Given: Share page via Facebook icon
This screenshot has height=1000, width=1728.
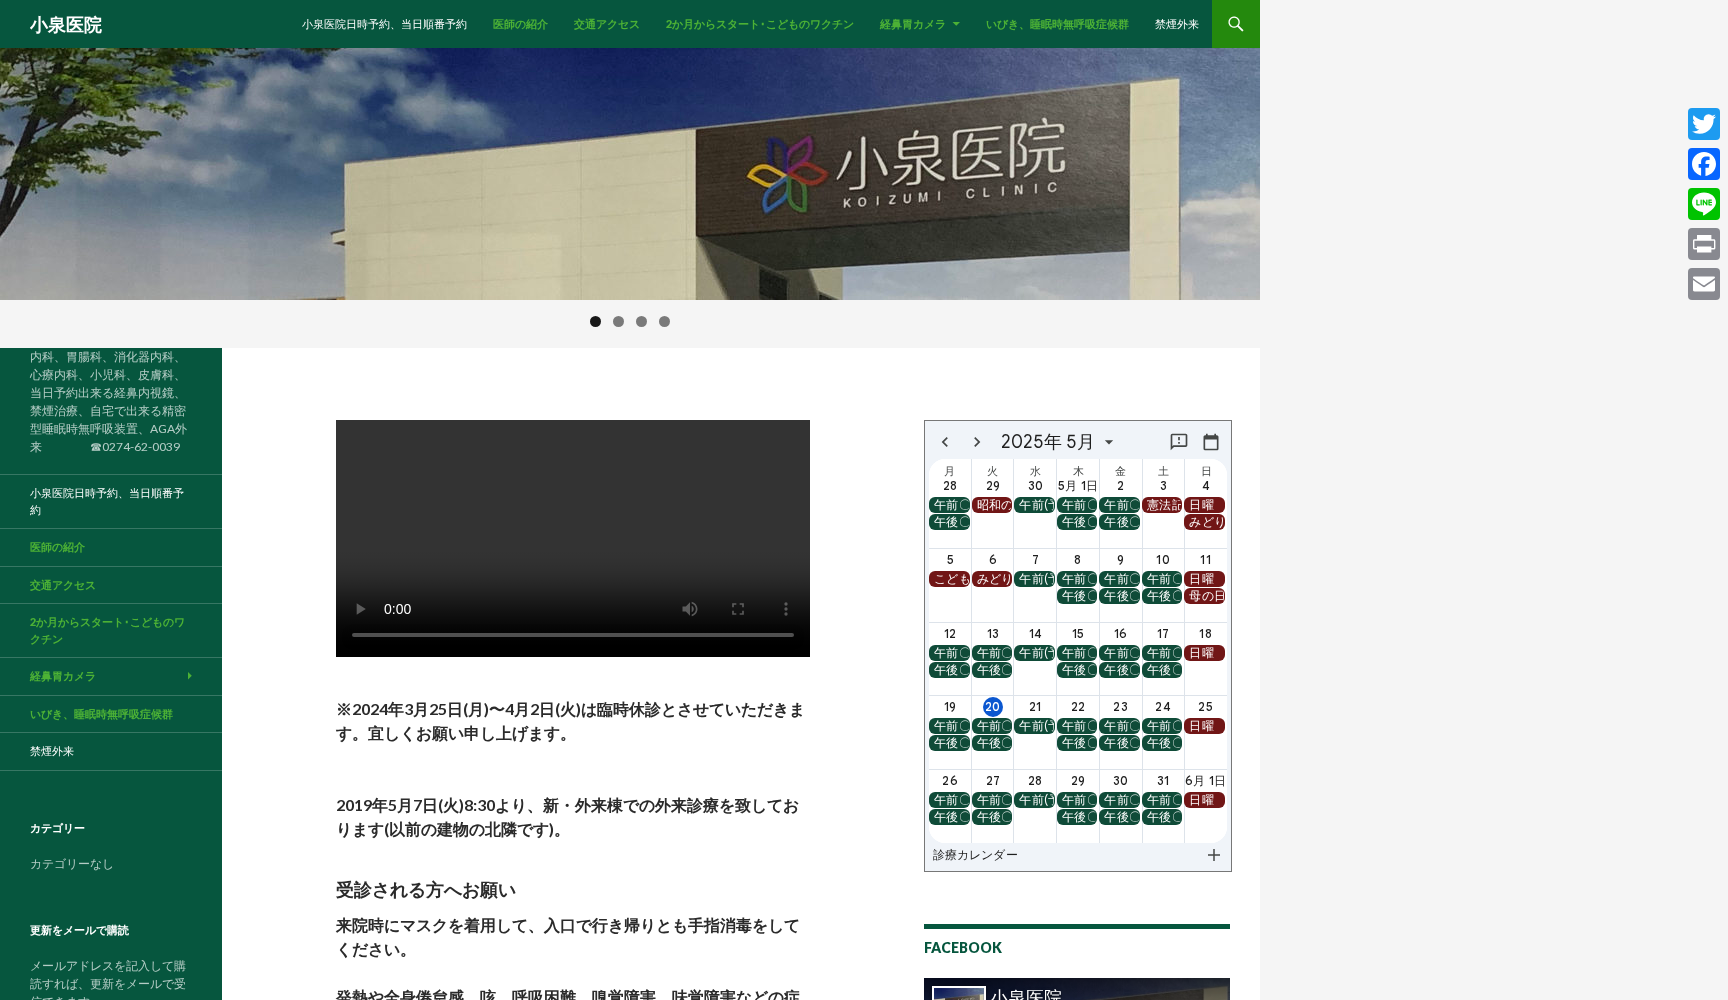Looking at the screenshot, I should (x=1703, y=164).
